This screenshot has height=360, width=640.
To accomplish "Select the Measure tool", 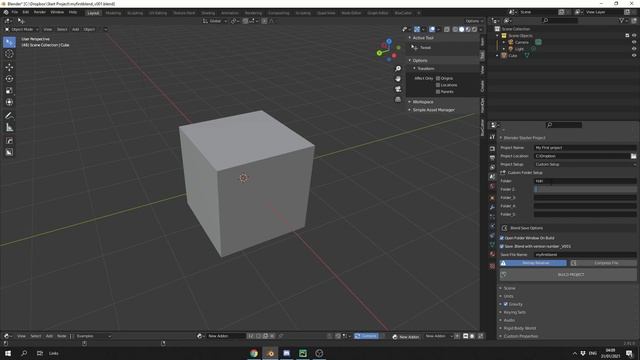I will point(9,128).
